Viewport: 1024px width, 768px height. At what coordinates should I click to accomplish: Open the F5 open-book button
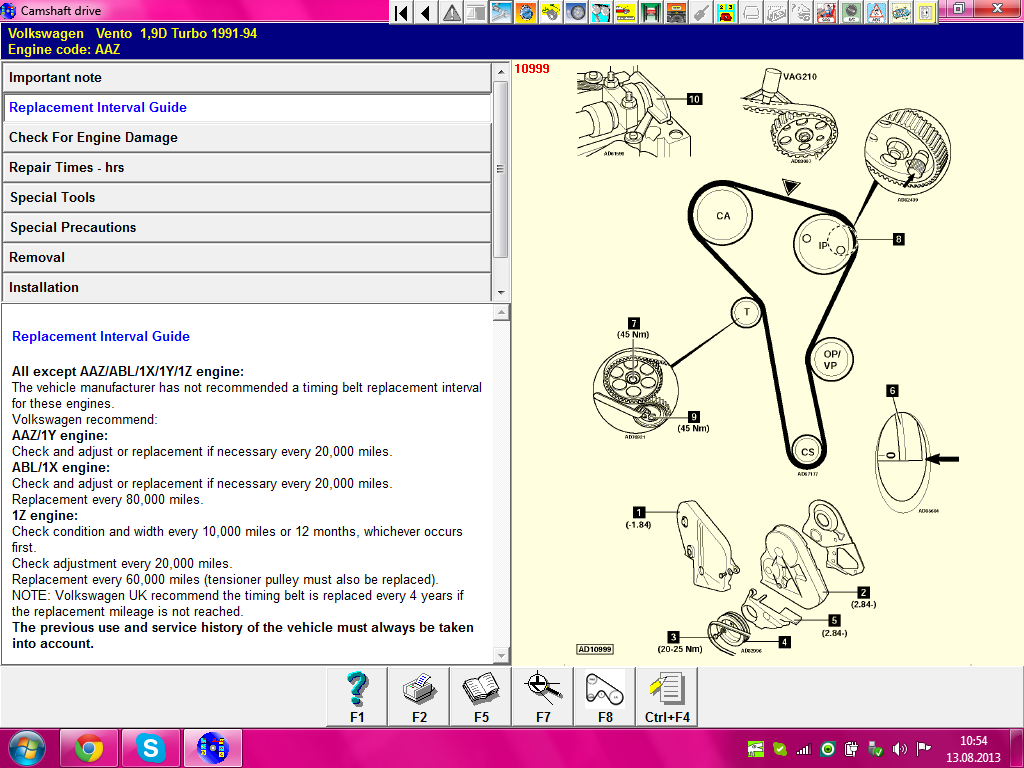(x=481, y=697)
